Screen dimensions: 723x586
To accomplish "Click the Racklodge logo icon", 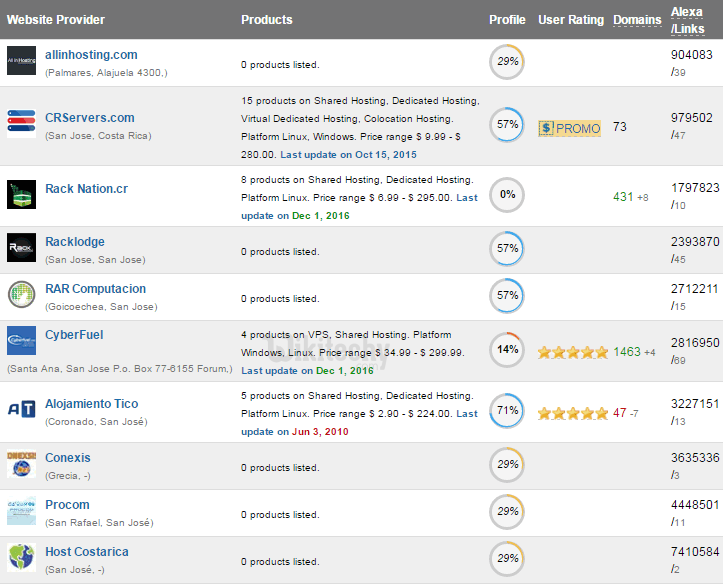I will [x=21, y=248].
